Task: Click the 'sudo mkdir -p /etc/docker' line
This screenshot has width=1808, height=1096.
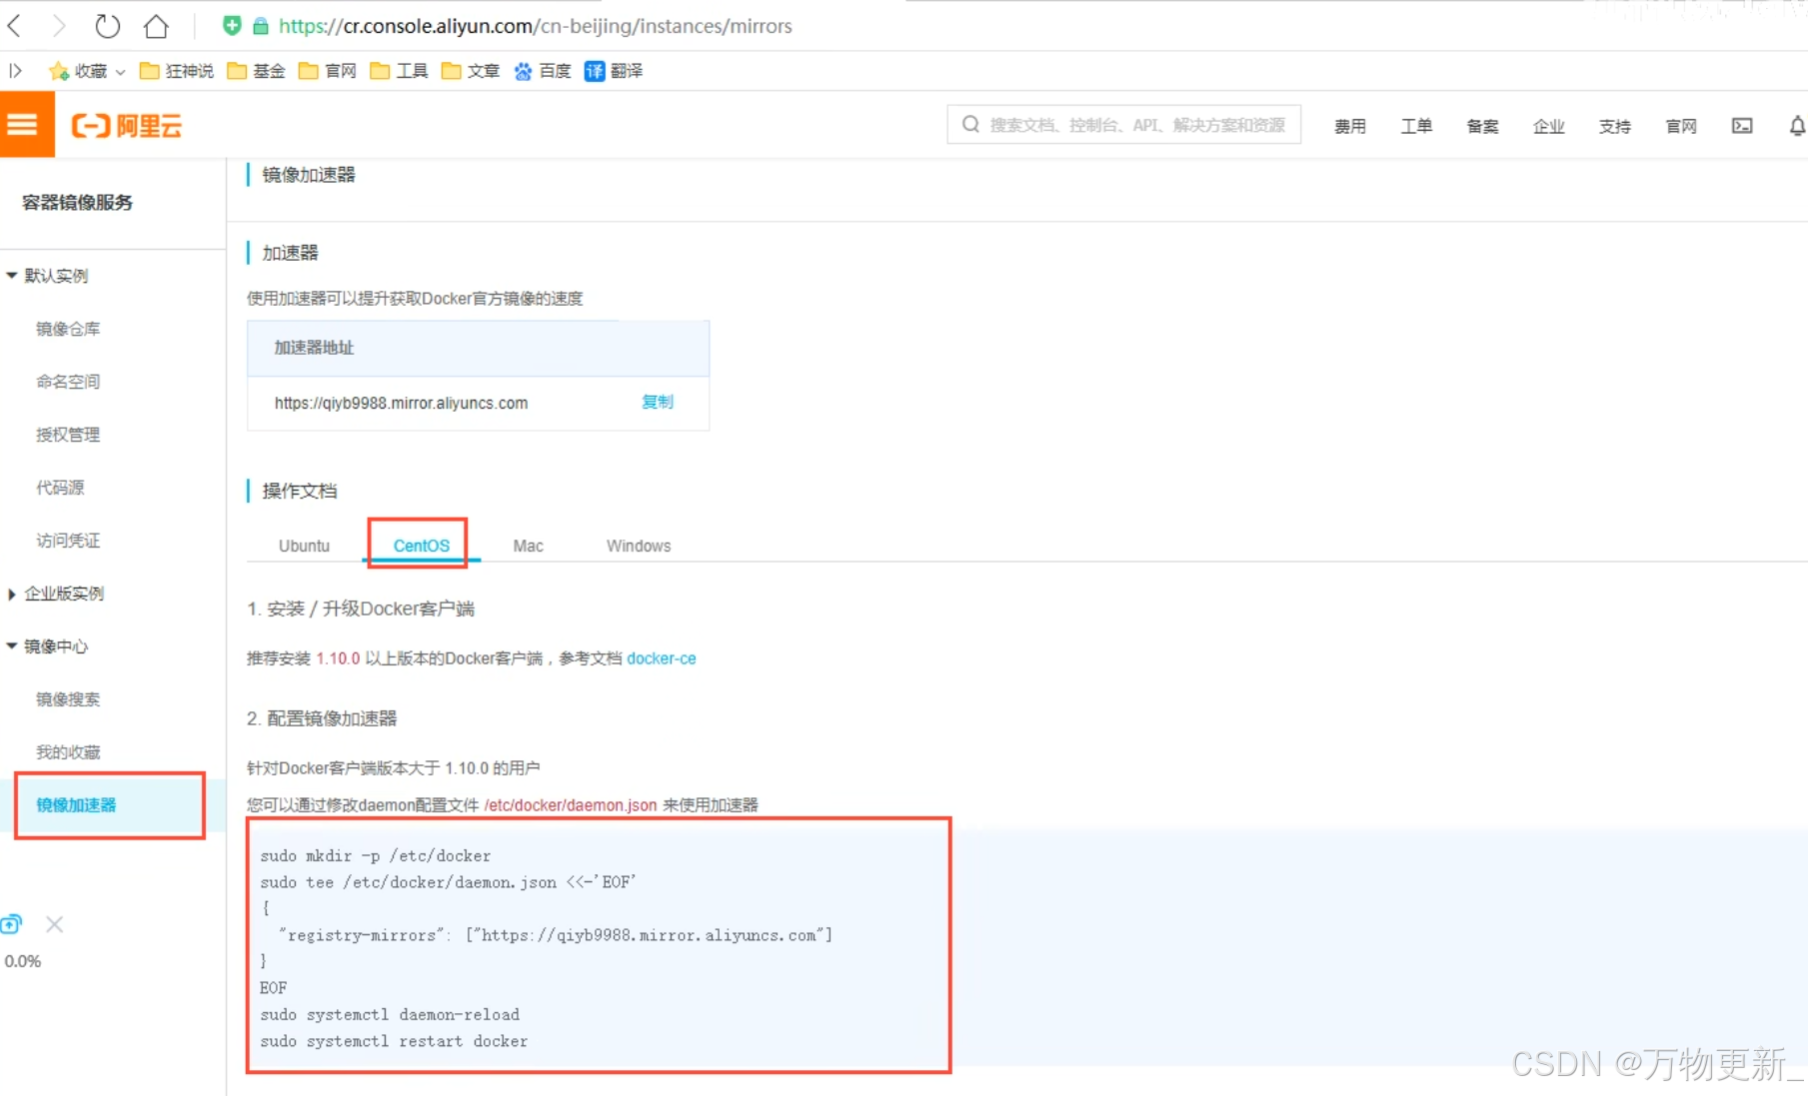Action: tap(375, 856)
